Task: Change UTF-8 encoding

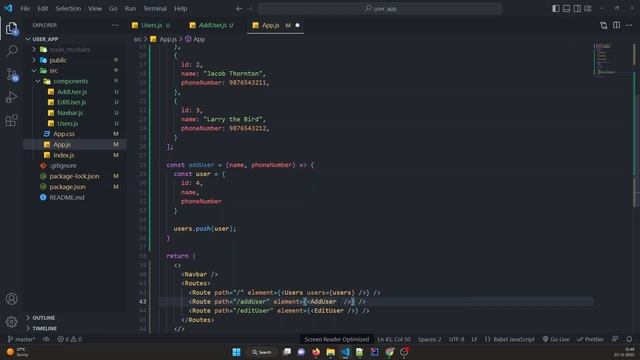Action: click(x=456, y=339)
